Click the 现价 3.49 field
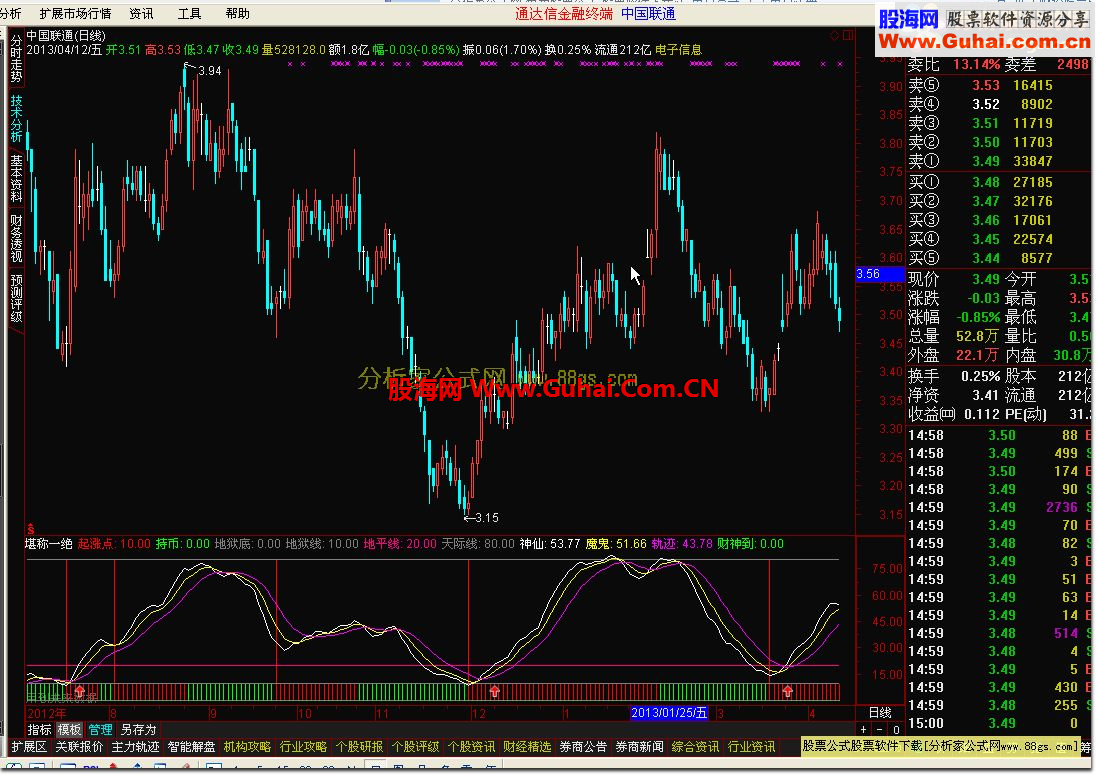 tap(954, 279)
